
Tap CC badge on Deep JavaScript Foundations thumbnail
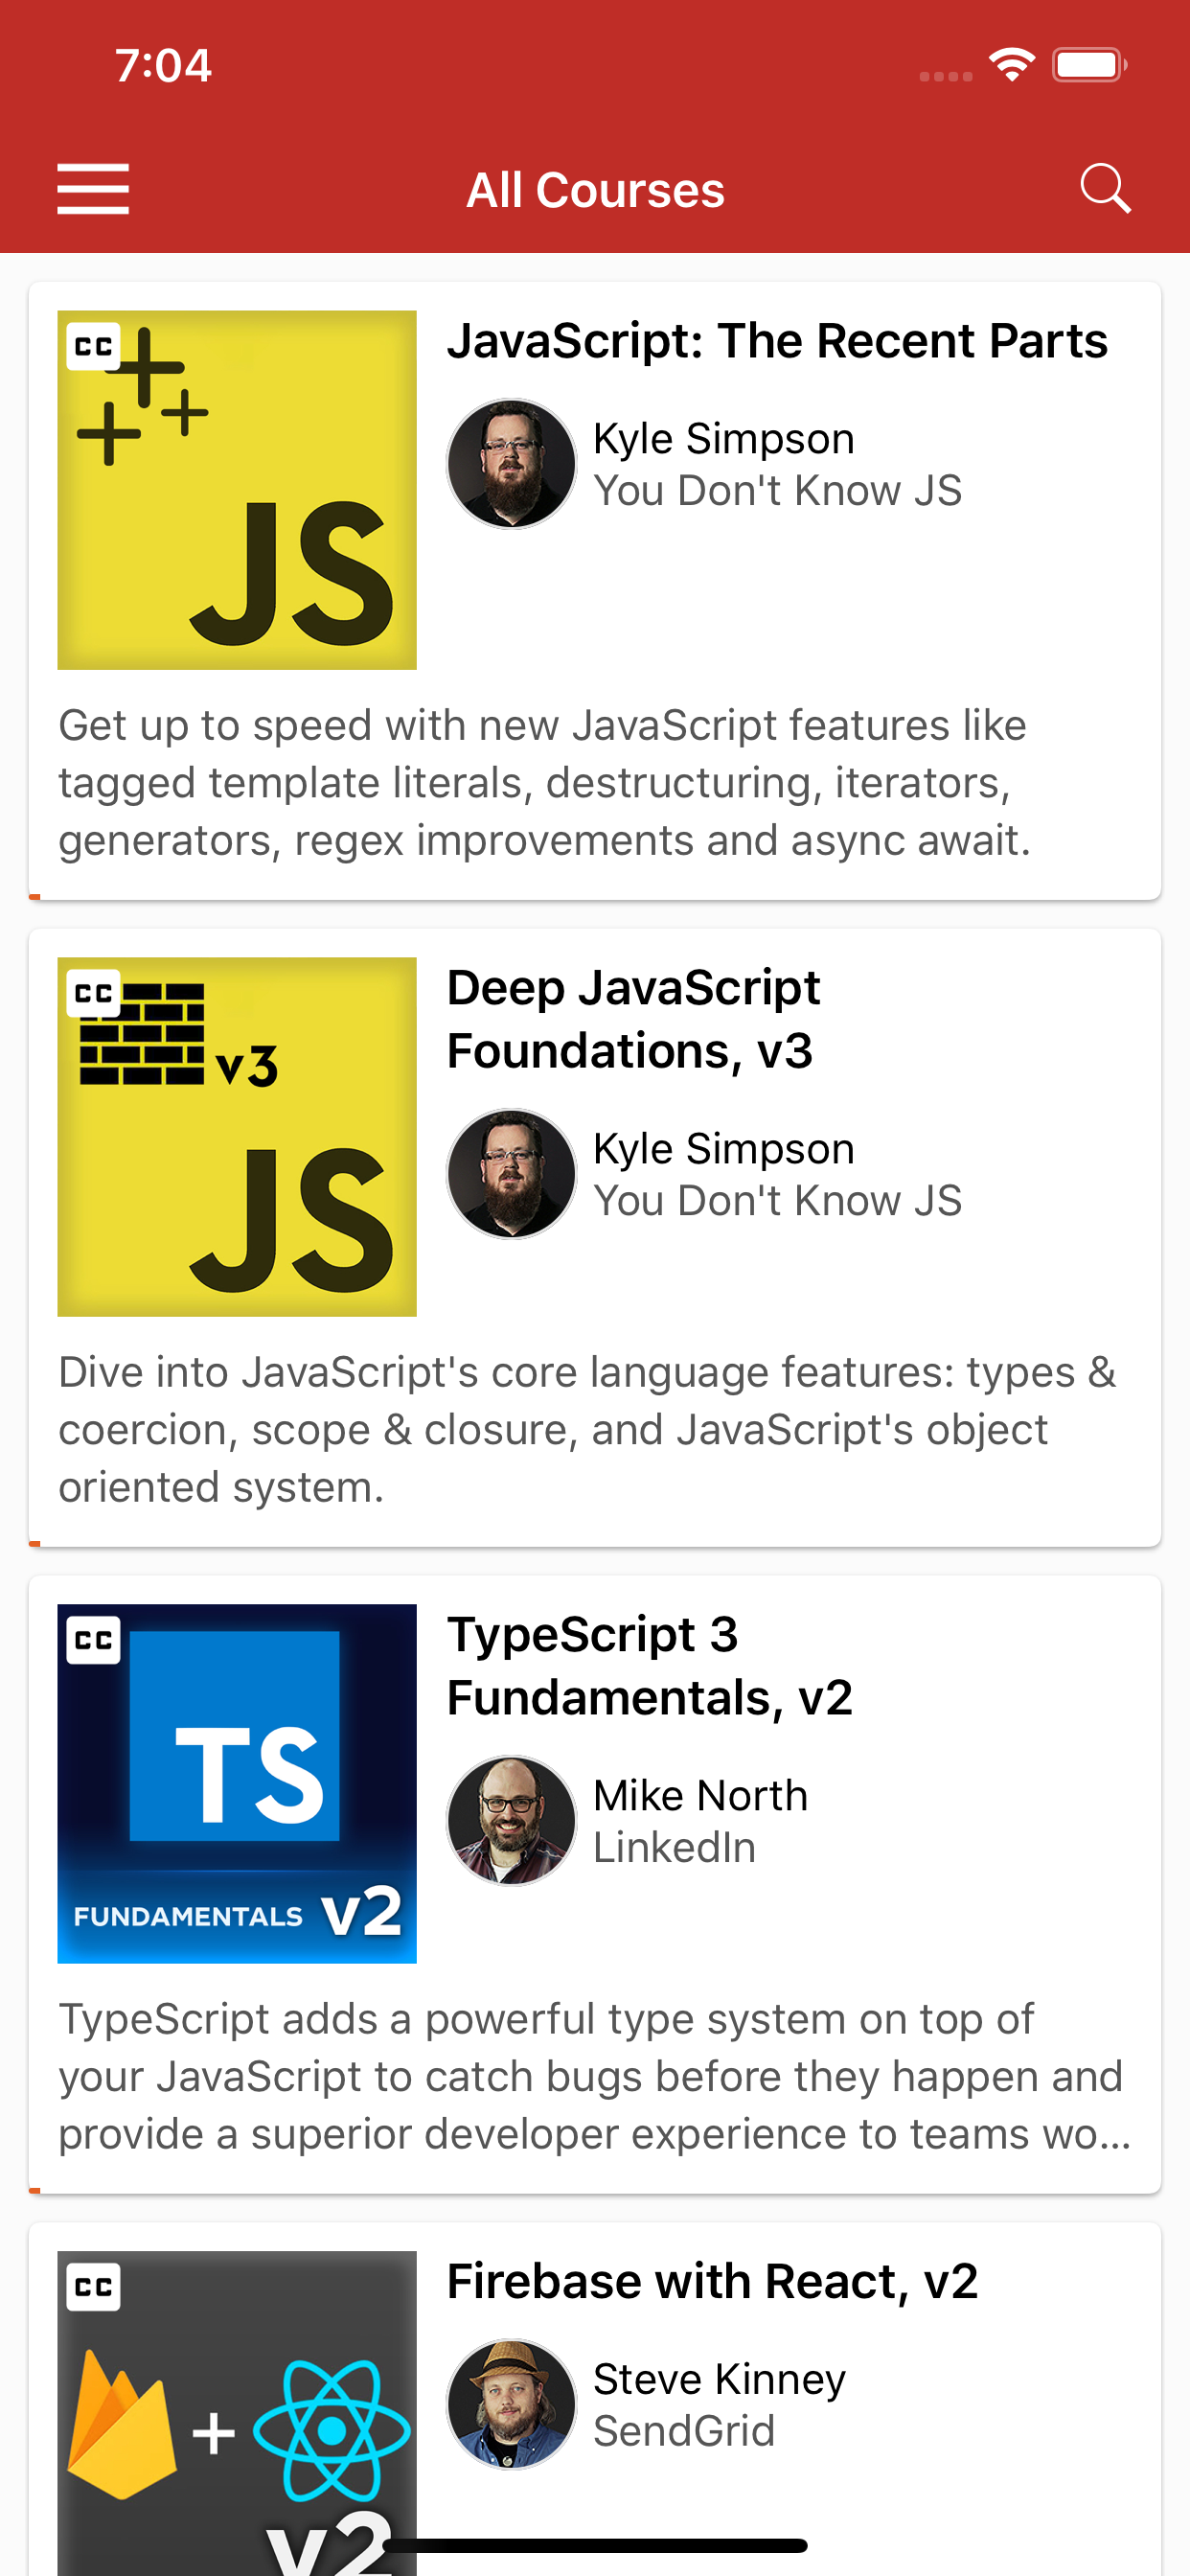click(x=93, y=993)
